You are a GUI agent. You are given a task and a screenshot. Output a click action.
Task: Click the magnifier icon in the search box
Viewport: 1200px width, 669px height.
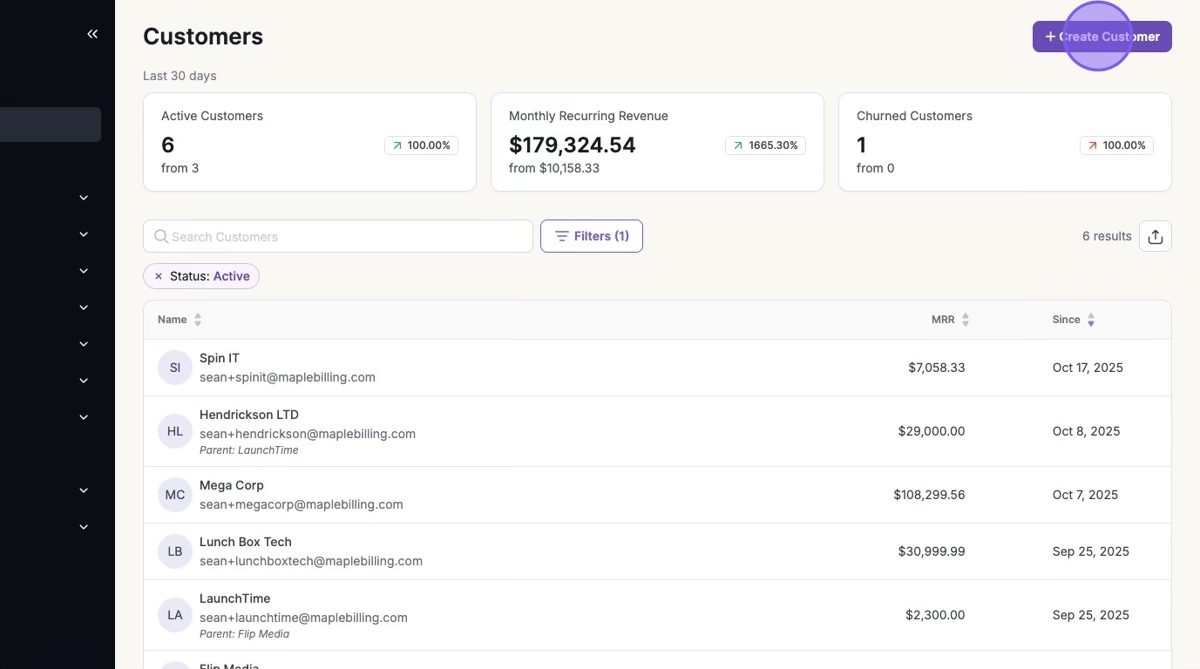pyautogui.click(x=161, y=236)
